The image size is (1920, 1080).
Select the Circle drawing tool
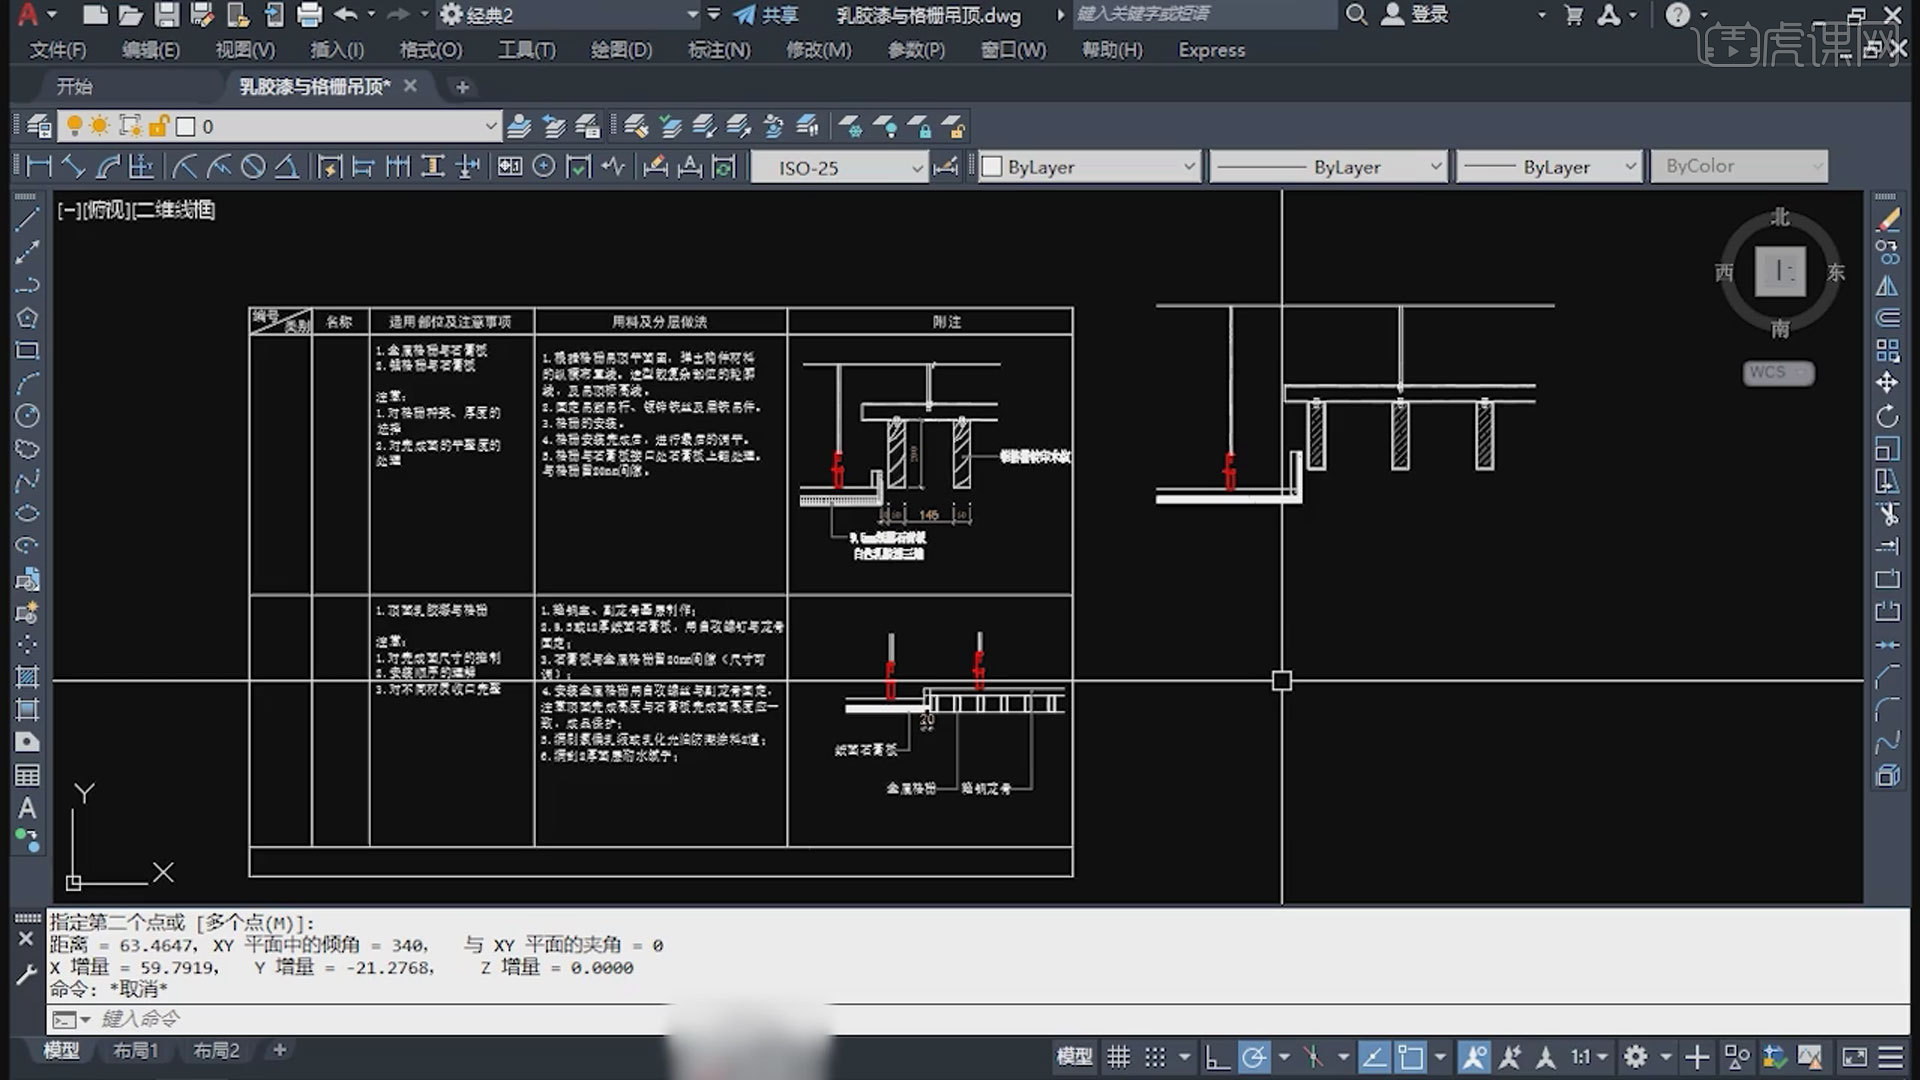[x=27, y=416]
